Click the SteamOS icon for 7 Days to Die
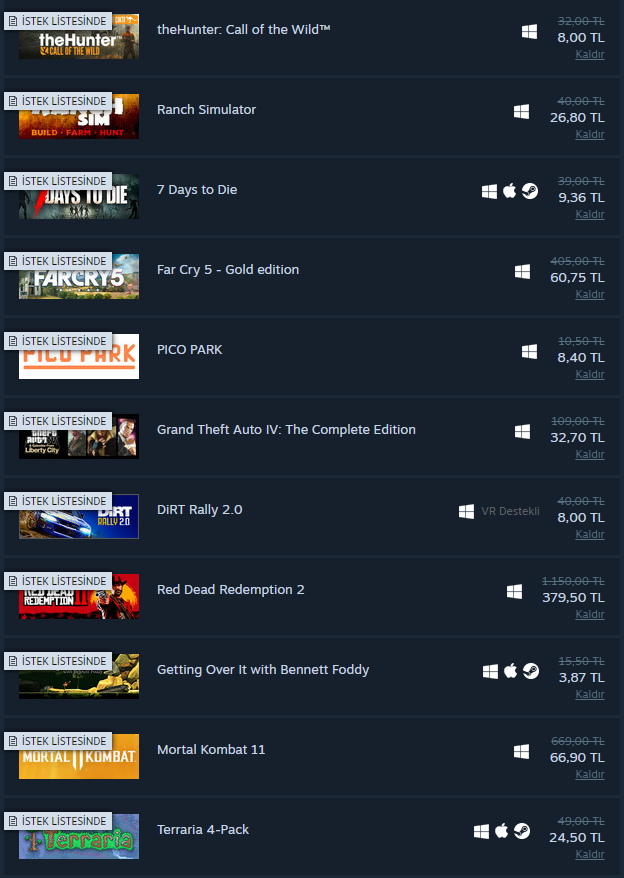This screenshot has height=878, width=624. (530, 191)
